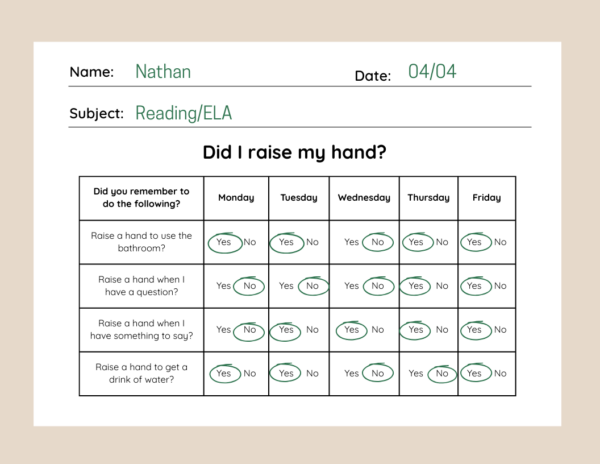The width and height of the screenshot is (600, 464).
Task: Click the Date field showing 04/04
Action: [432, 72]
